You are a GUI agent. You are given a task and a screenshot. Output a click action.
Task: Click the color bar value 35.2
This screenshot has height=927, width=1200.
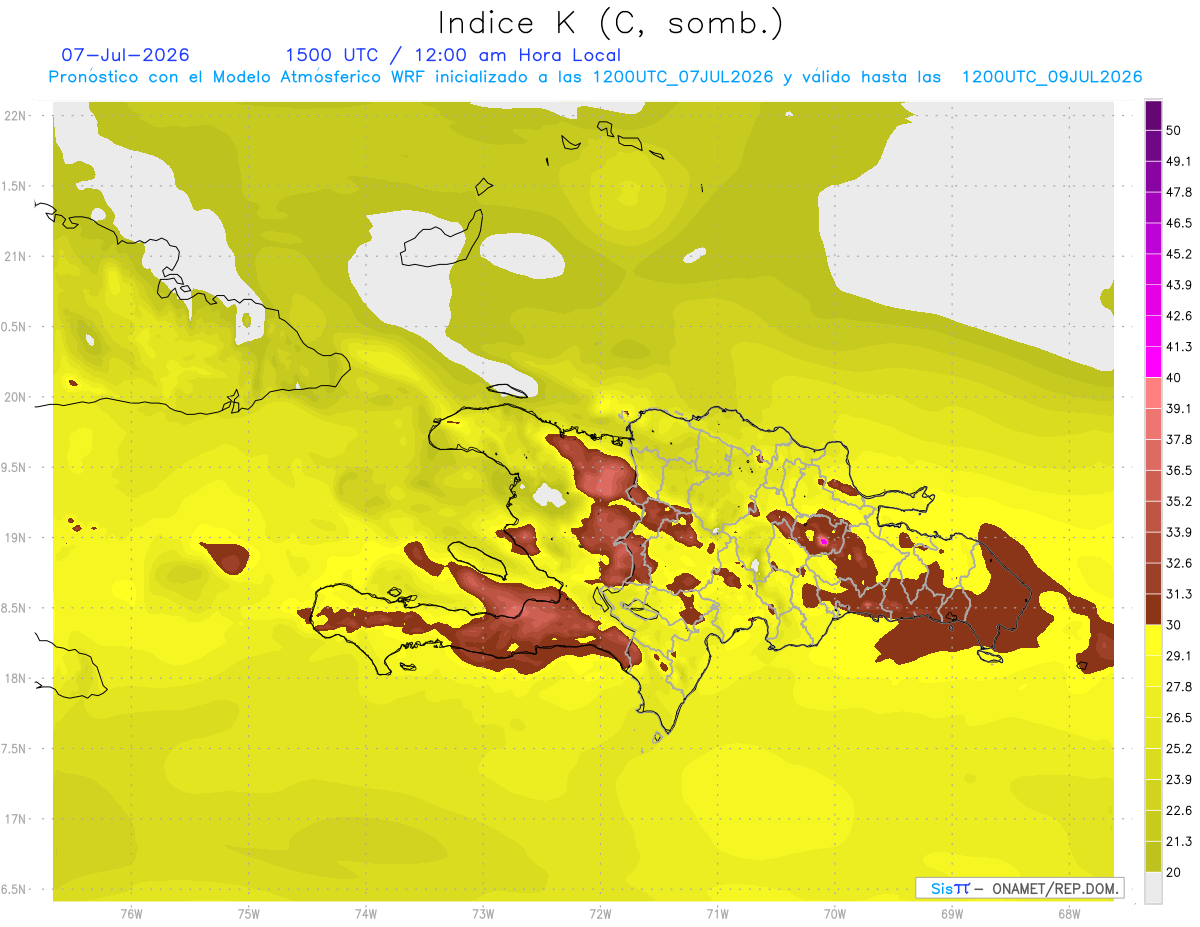coord(1179,501)
